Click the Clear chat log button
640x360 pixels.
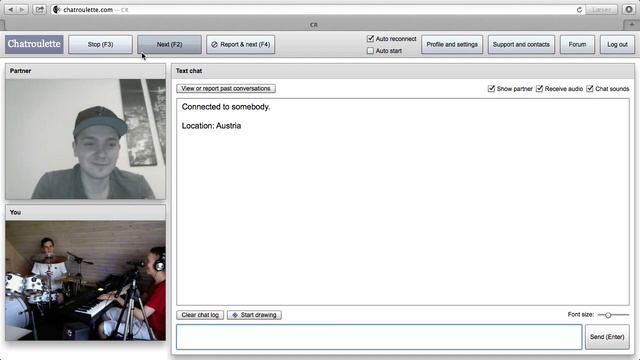coord(200,315)
